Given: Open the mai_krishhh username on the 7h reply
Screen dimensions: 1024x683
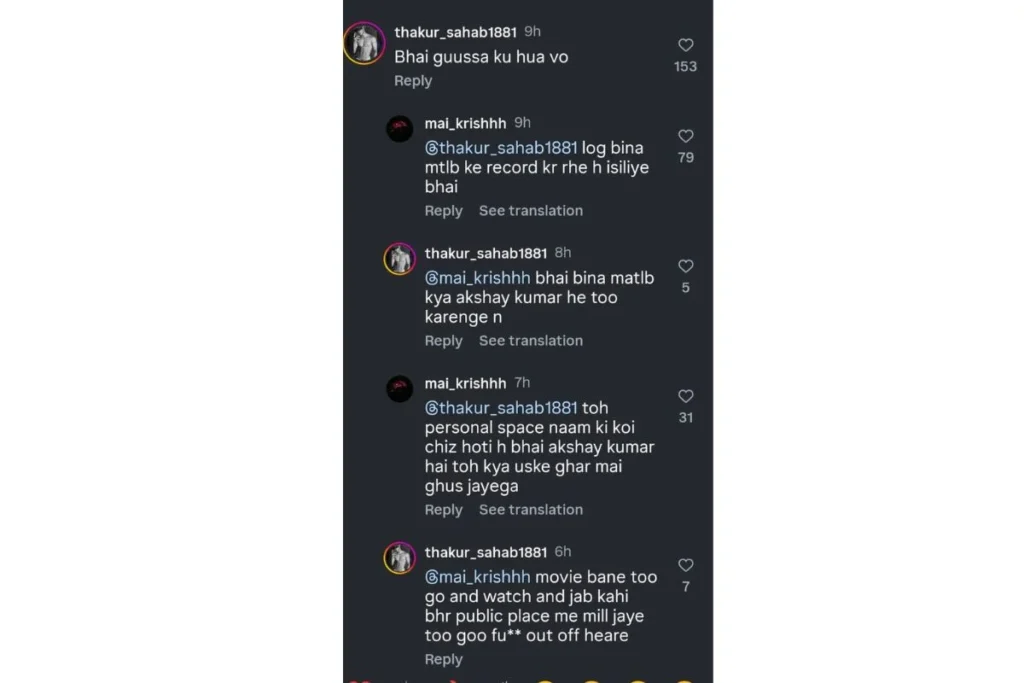Looking at the screenshot, I should coord(465,383).
